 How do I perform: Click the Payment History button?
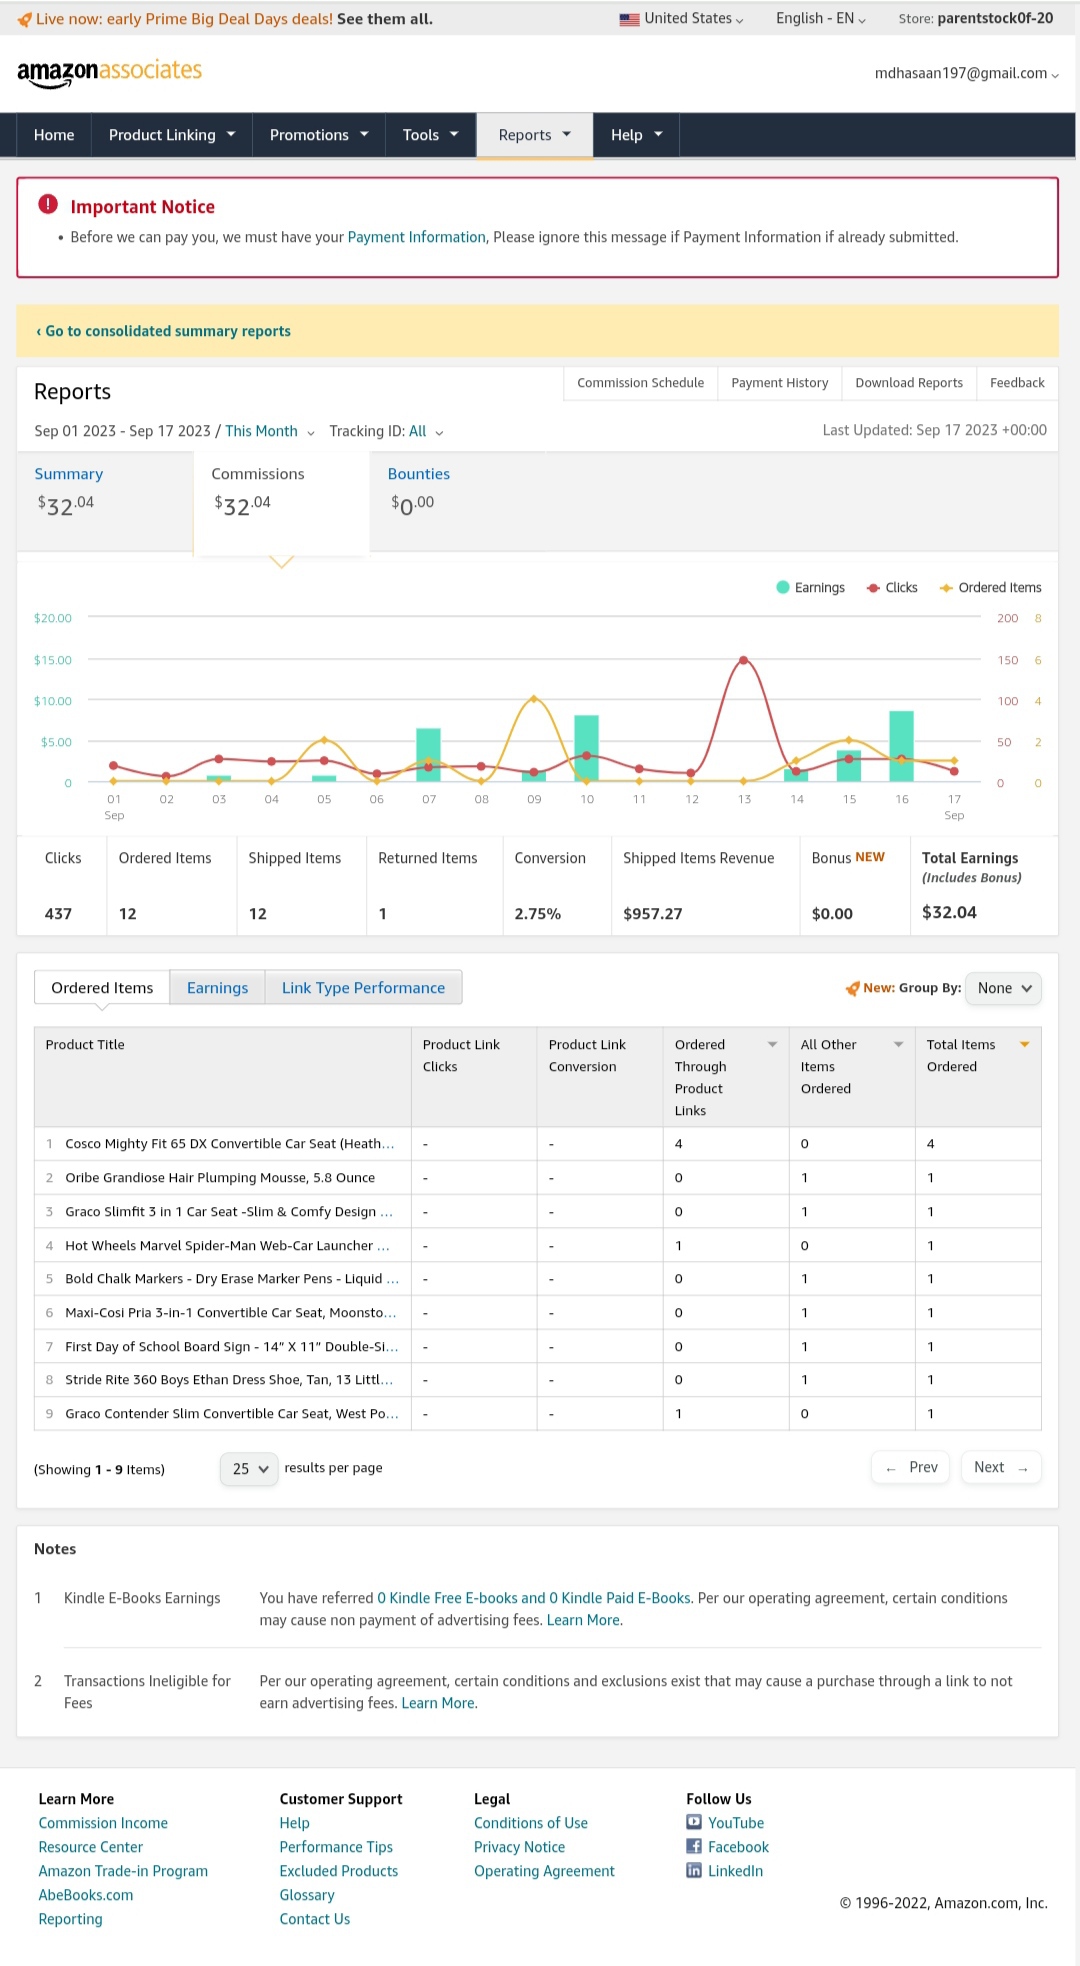779,383
